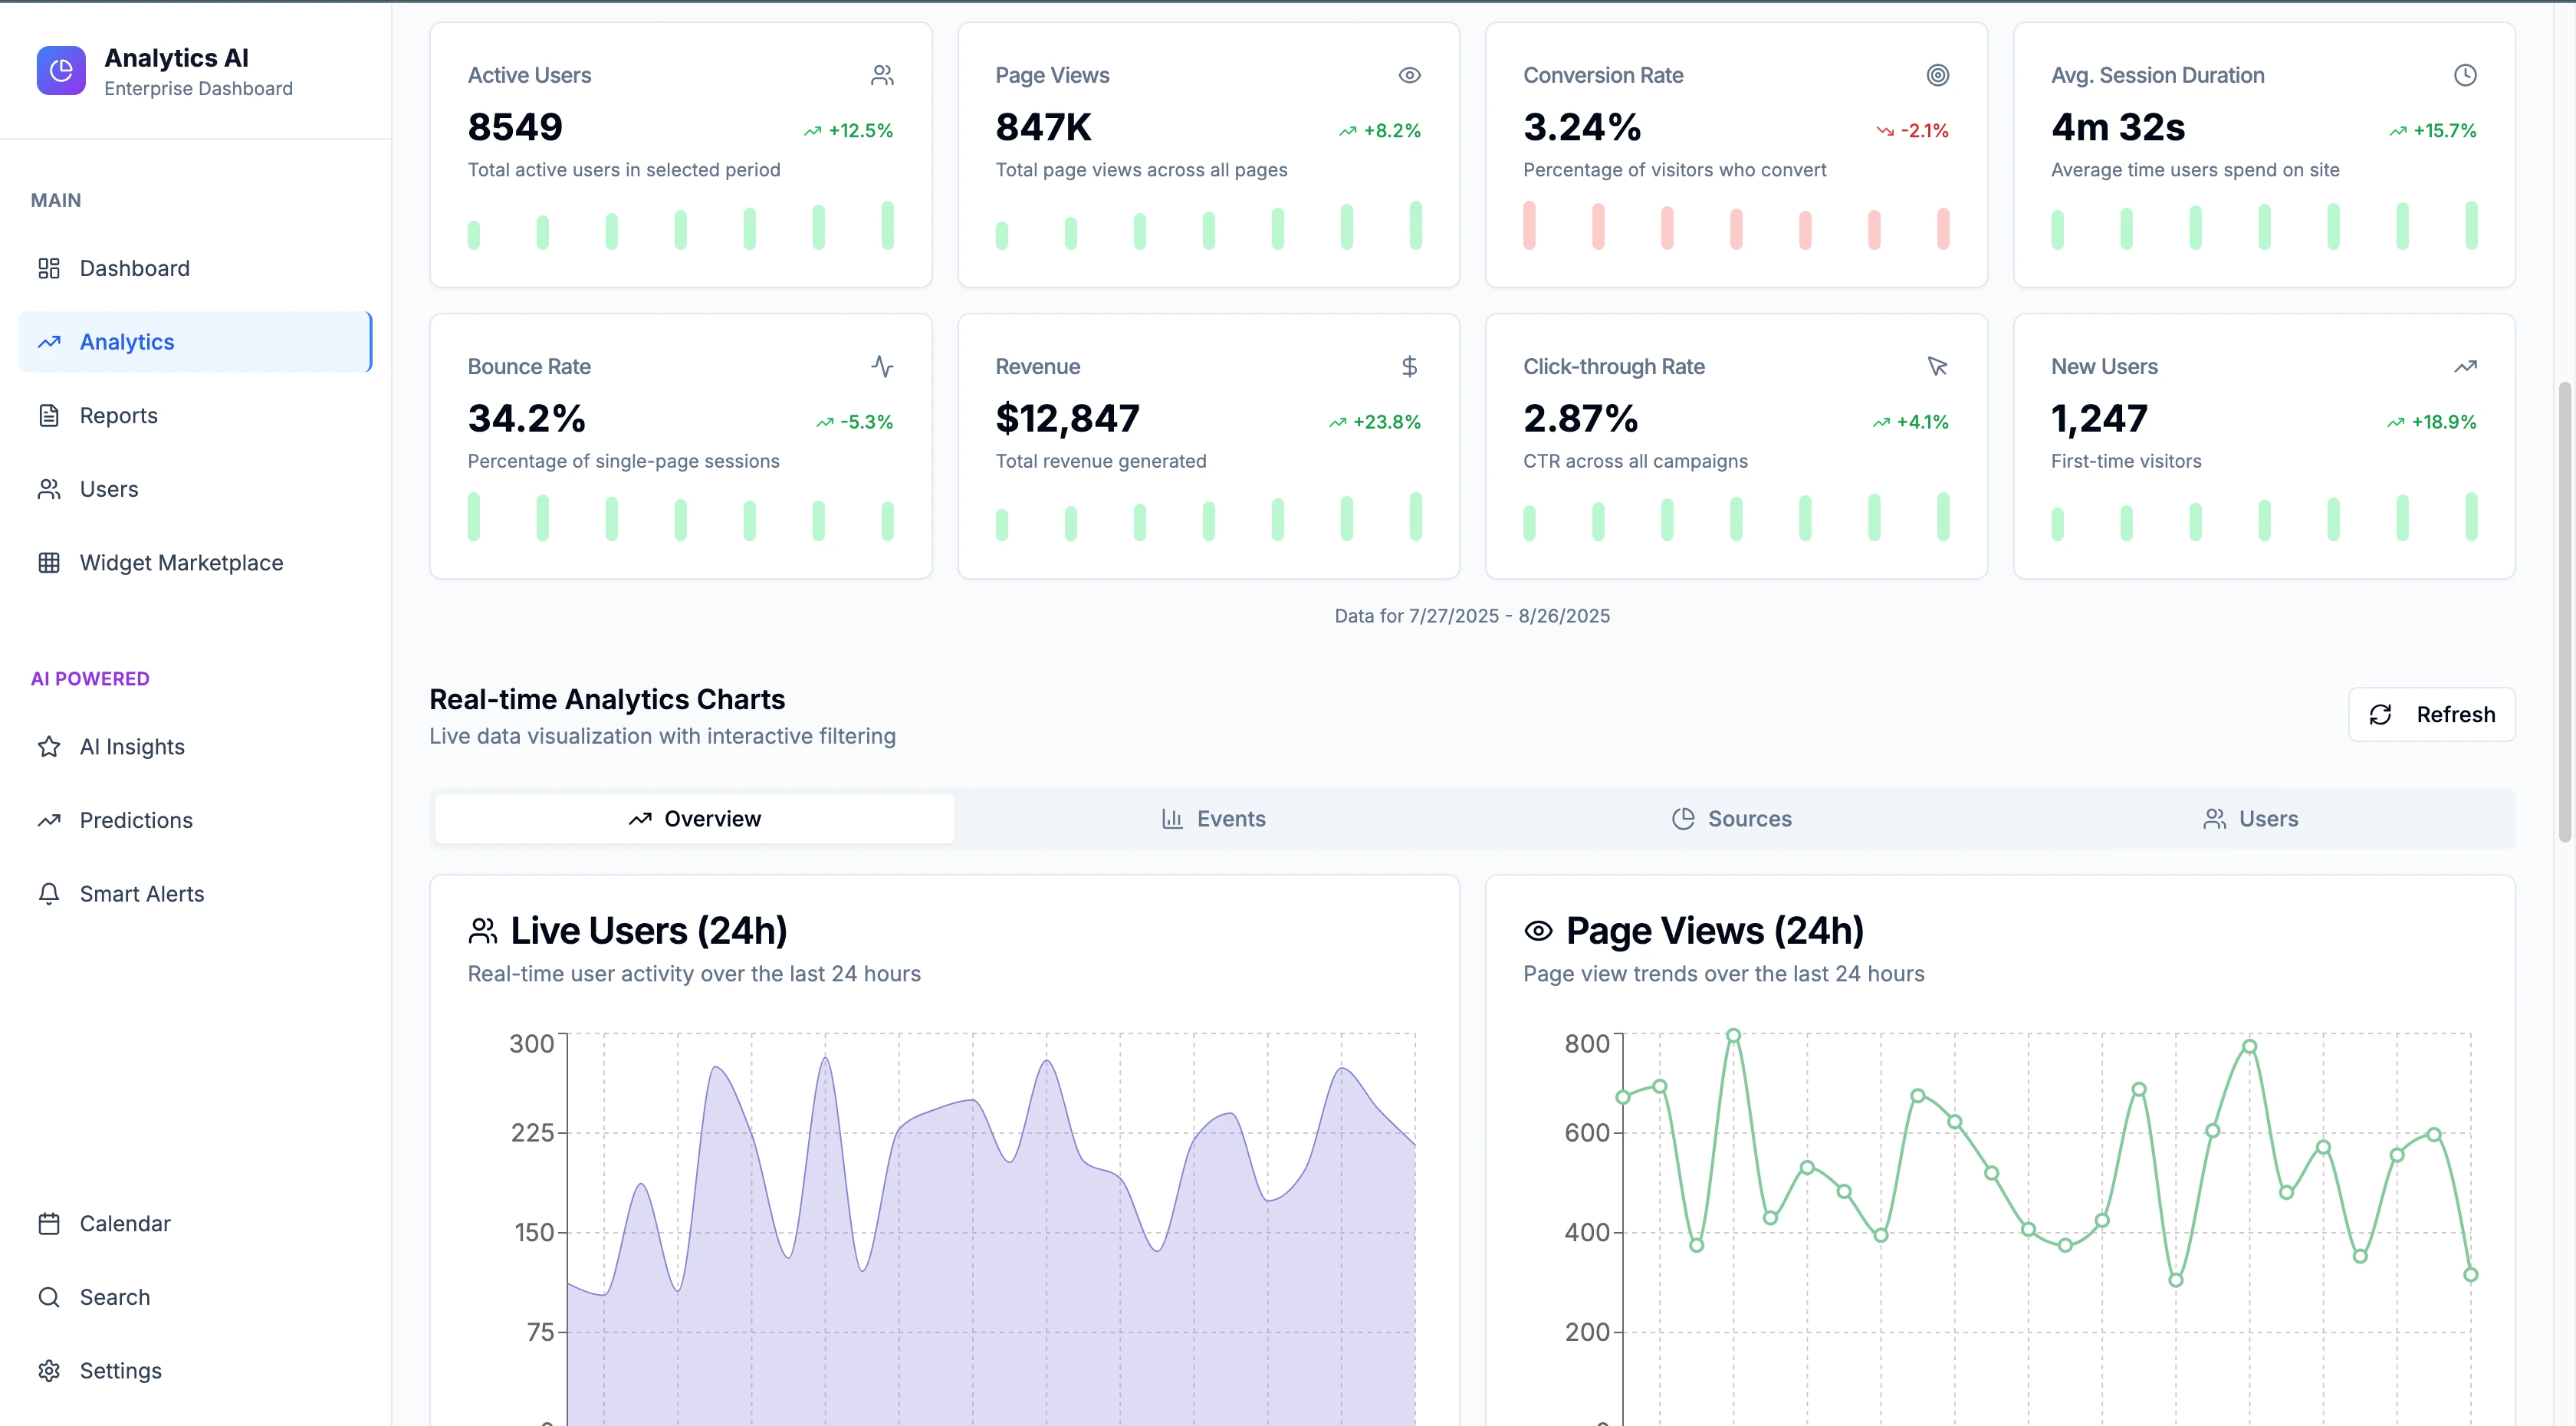Click the Reports document icon
Viewport: 2576px width, 1426px height.
[49, 415]
